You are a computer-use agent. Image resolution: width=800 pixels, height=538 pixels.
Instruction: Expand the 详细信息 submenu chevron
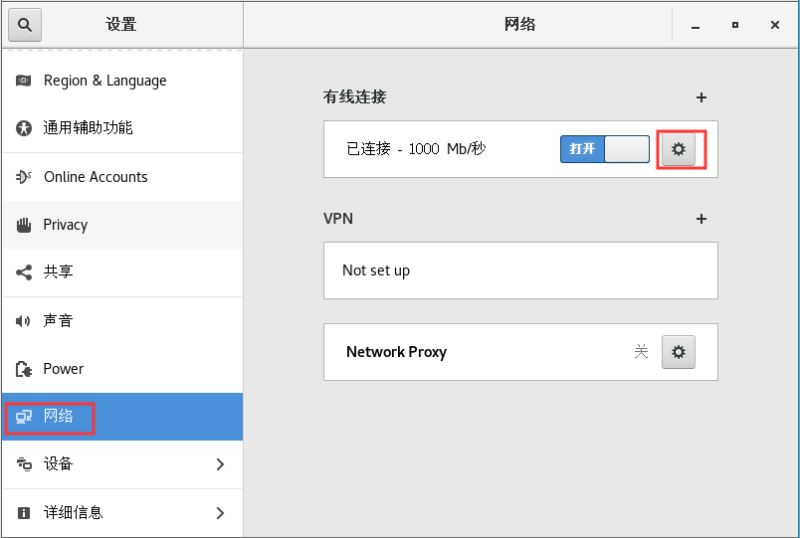tap(220, 513)
